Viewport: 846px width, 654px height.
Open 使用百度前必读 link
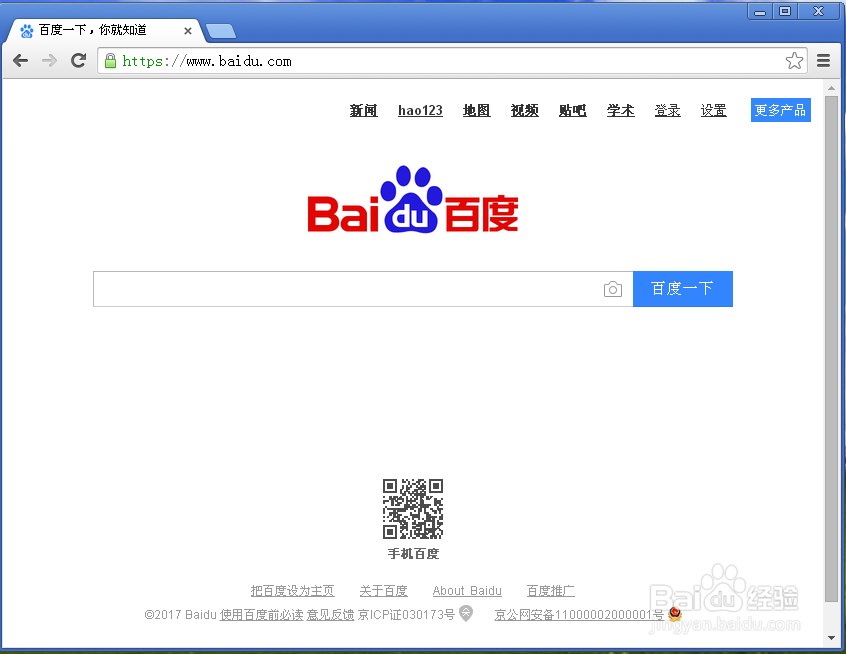point(262,615)
